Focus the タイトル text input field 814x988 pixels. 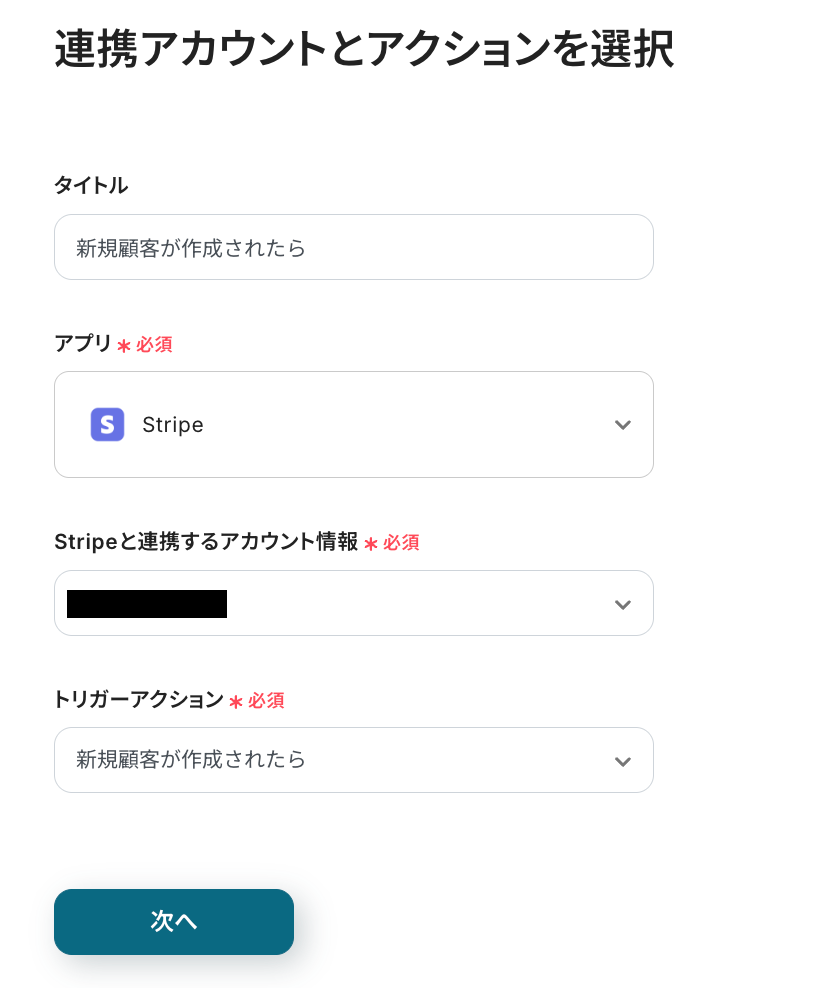354,247
